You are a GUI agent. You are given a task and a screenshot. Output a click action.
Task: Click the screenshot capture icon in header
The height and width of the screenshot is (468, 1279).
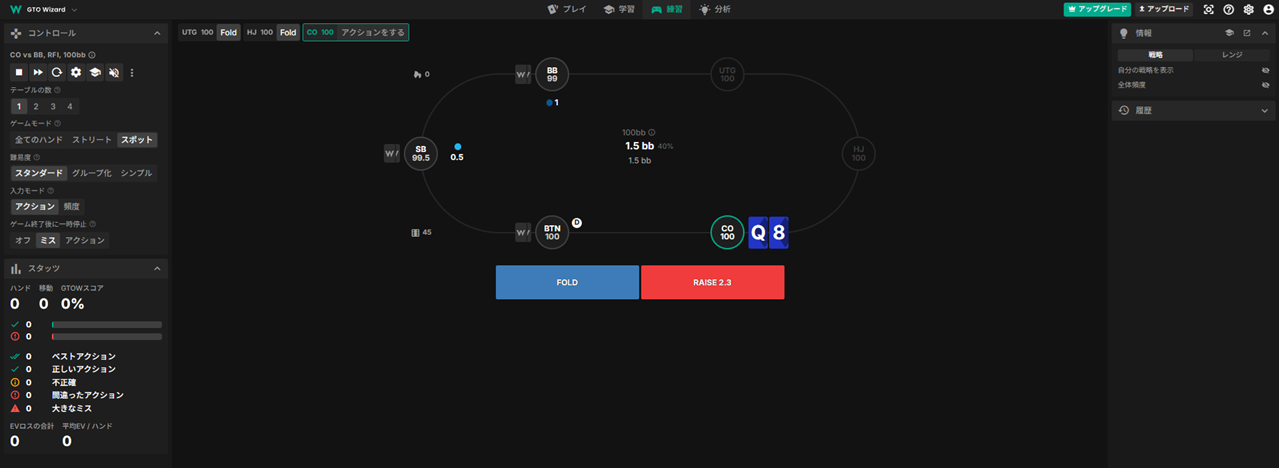click(x=1208, y=9)
